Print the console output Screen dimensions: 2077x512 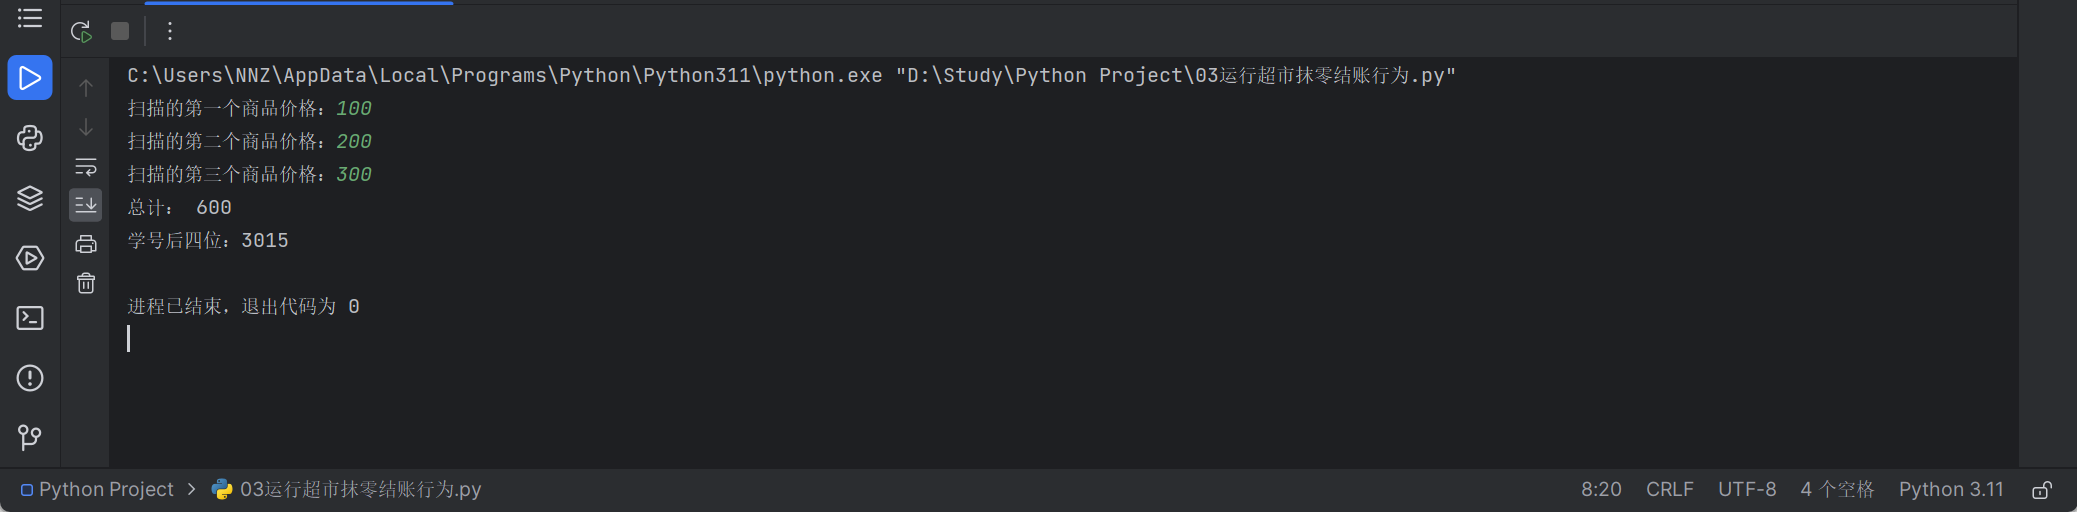(86, 244)
